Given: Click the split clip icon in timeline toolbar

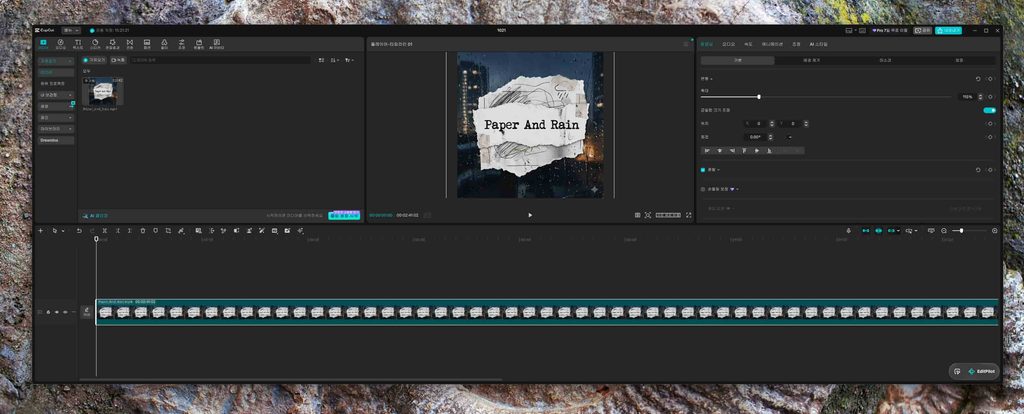Looking at the screenshot, I should [x=104, y=231].
